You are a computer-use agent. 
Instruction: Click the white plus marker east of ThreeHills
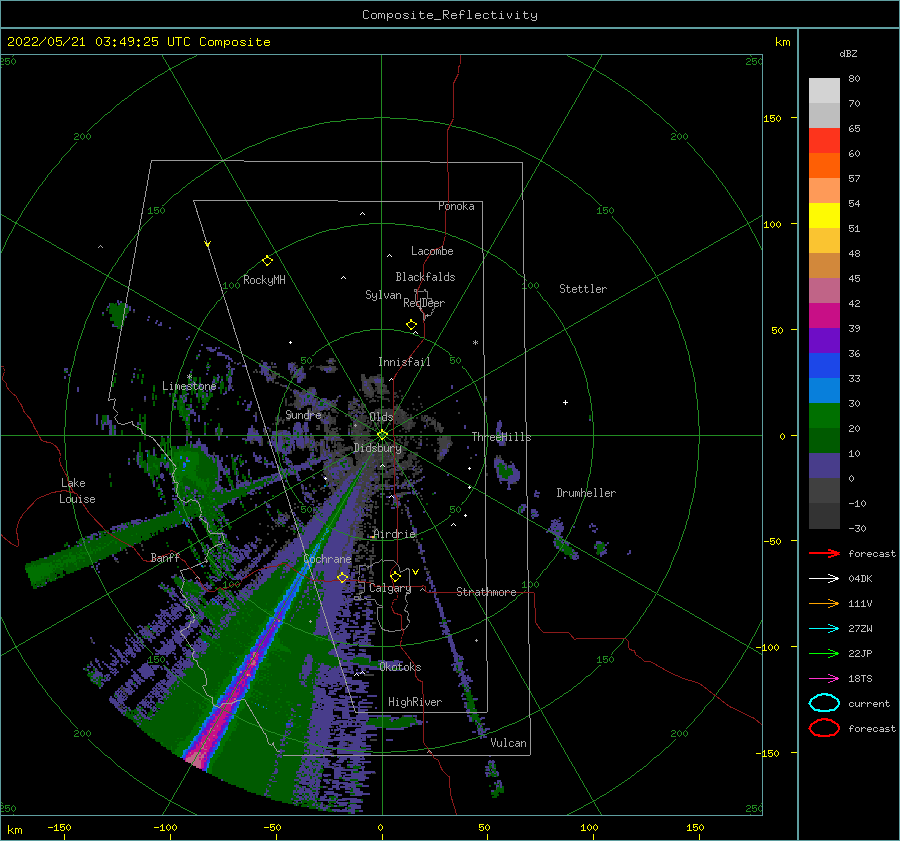pyautogui.click(x=565, y=402)
